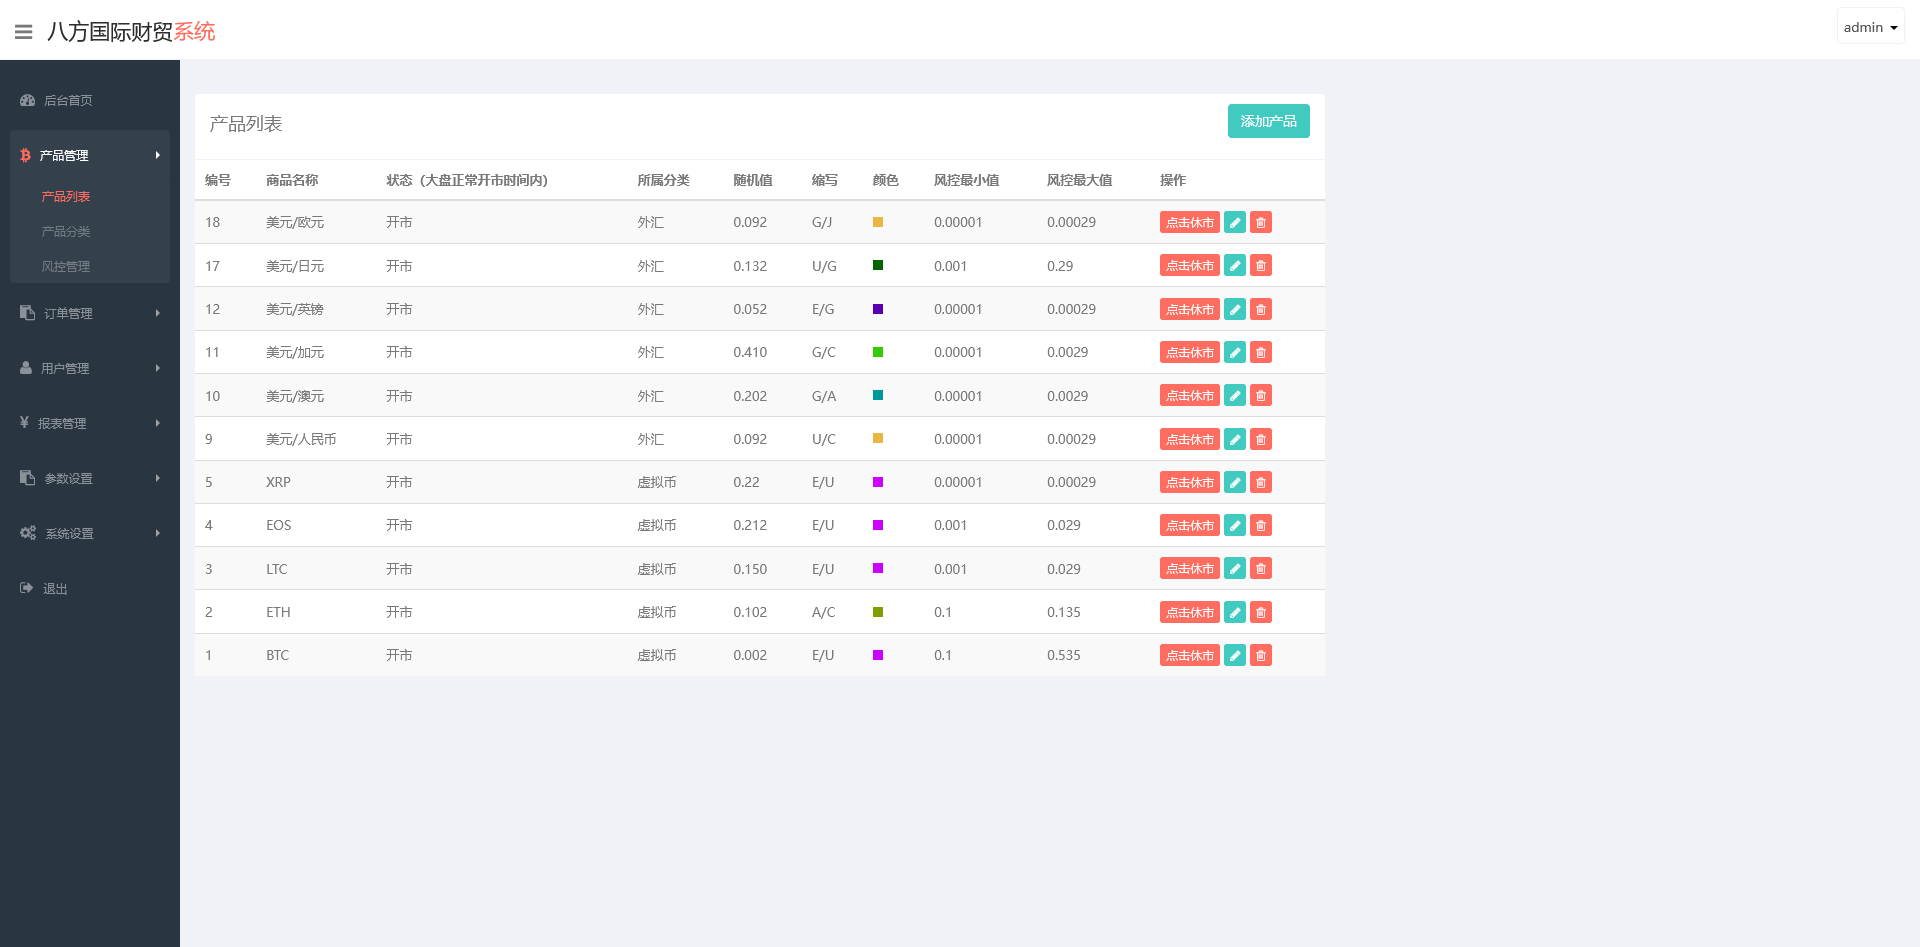Click the purple color swatch for 美元/英镑
The image size is (1920, 947).
point(878,309)
